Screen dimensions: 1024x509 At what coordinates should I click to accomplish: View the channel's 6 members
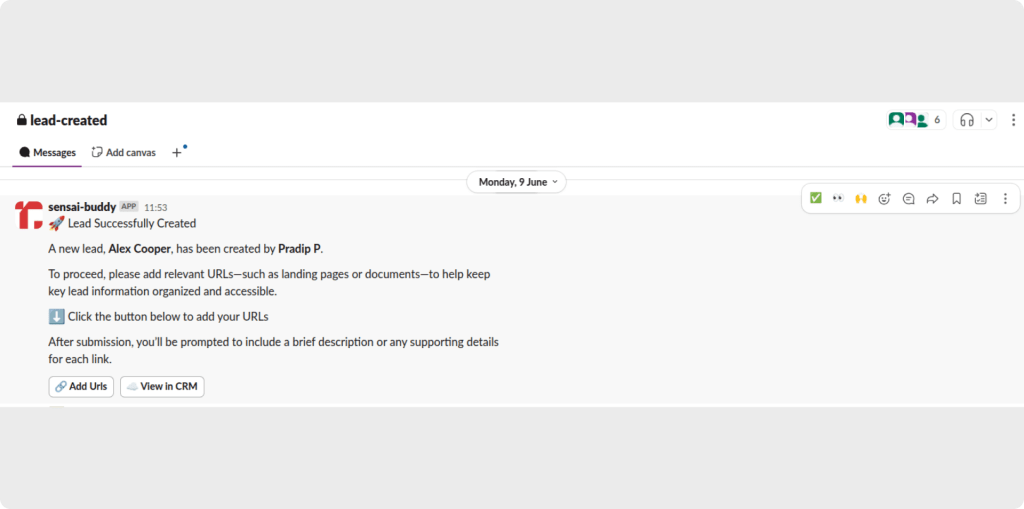(915, 120)
